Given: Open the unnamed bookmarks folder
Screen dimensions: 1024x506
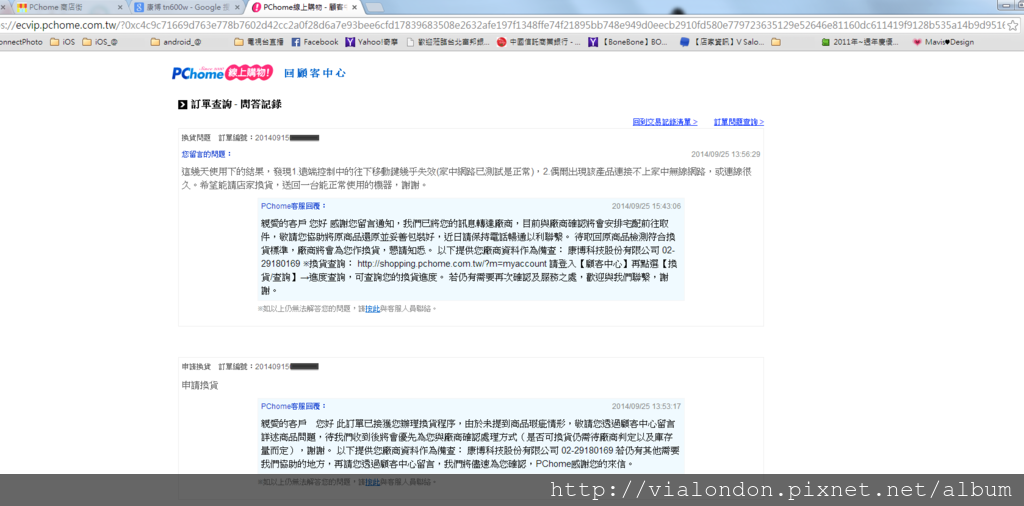Looking at the screenshot, I should pyautogui.click(x=776, y=42).
